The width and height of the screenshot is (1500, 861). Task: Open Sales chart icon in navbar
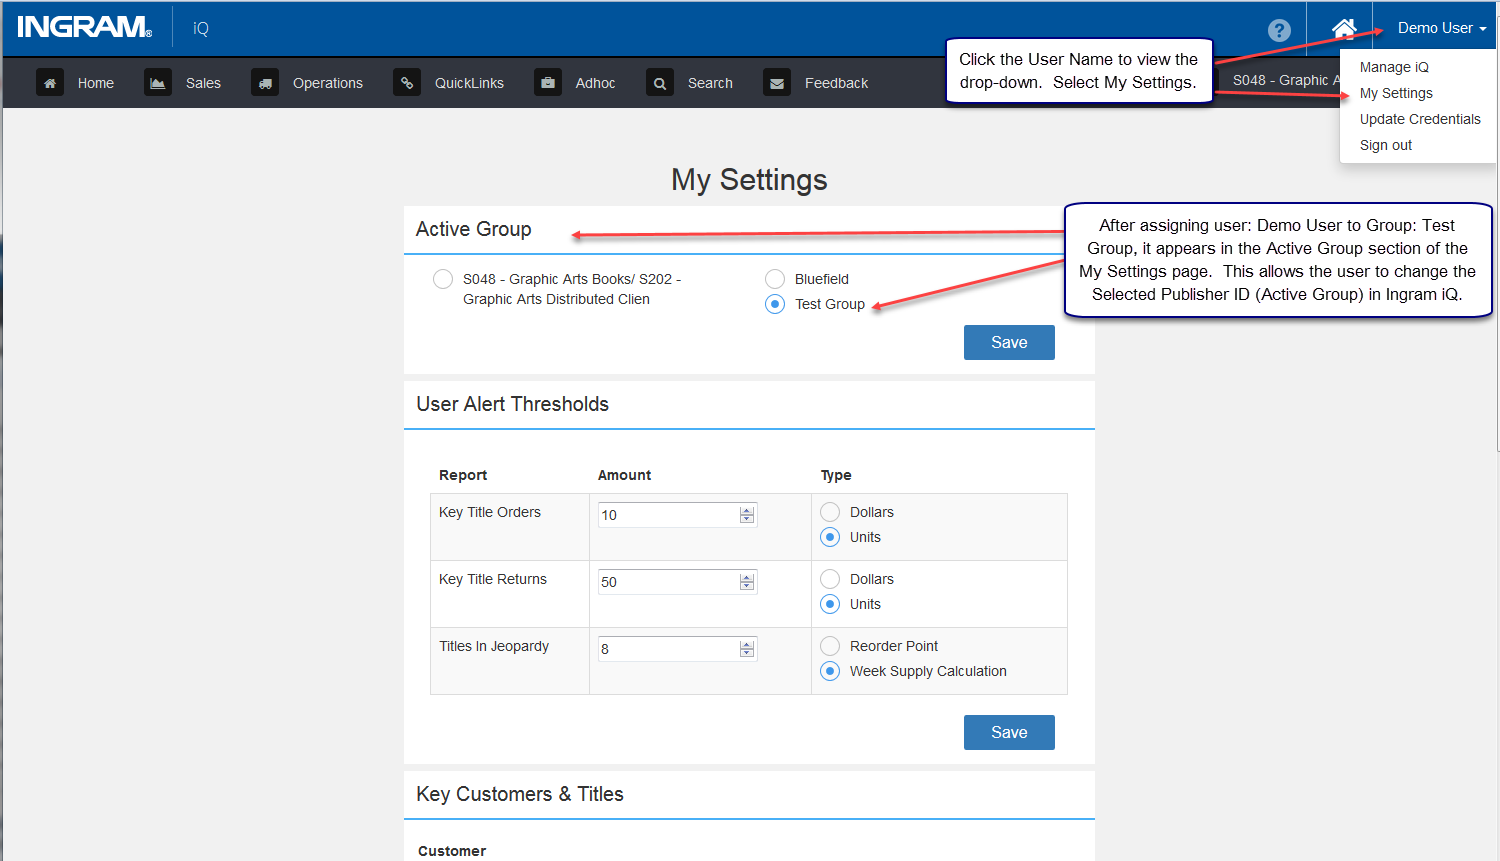(158, 83)
